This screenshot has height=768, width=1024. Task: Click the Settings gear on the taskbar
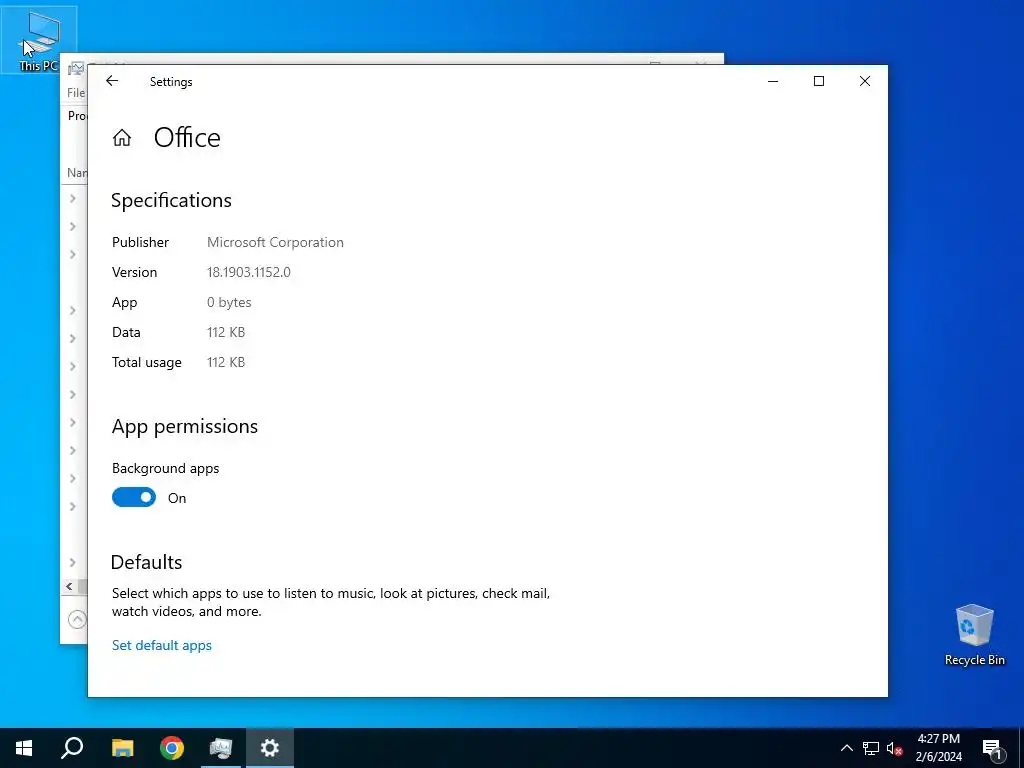(270, 748)
